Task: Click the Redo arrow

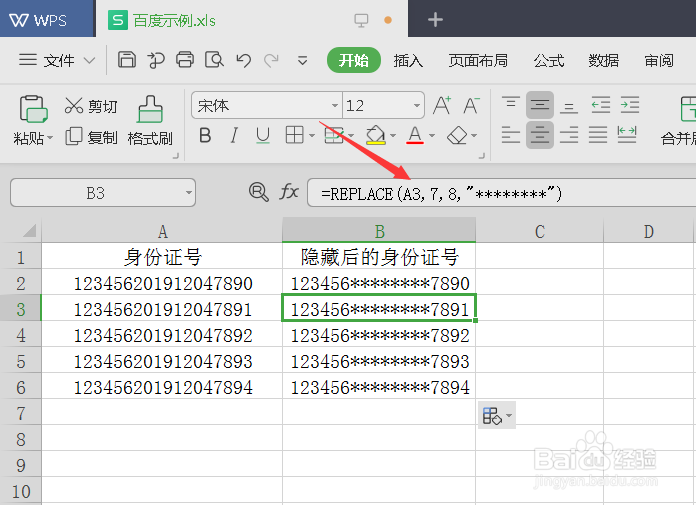Action: click(x=271, y=60)
